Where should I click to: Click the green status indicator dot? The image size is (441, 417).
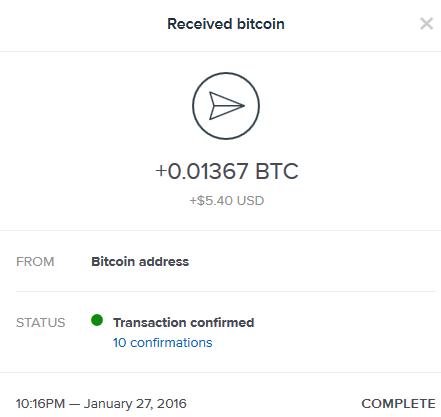click(x=97, y=320)
